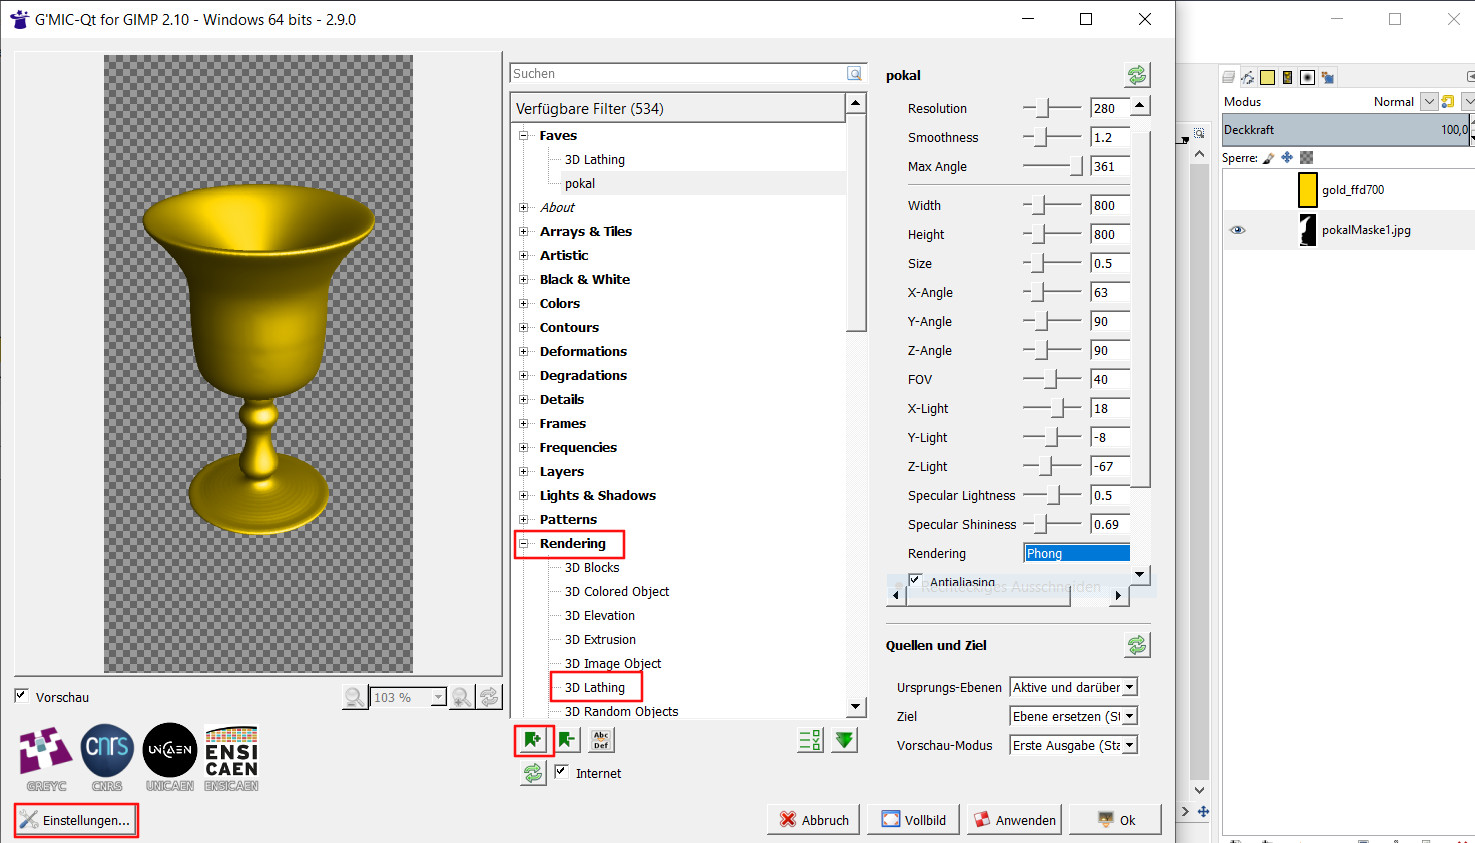1475x843 pixels.
Task: Click the Resolution slider
Action: tap(1051, 109)
